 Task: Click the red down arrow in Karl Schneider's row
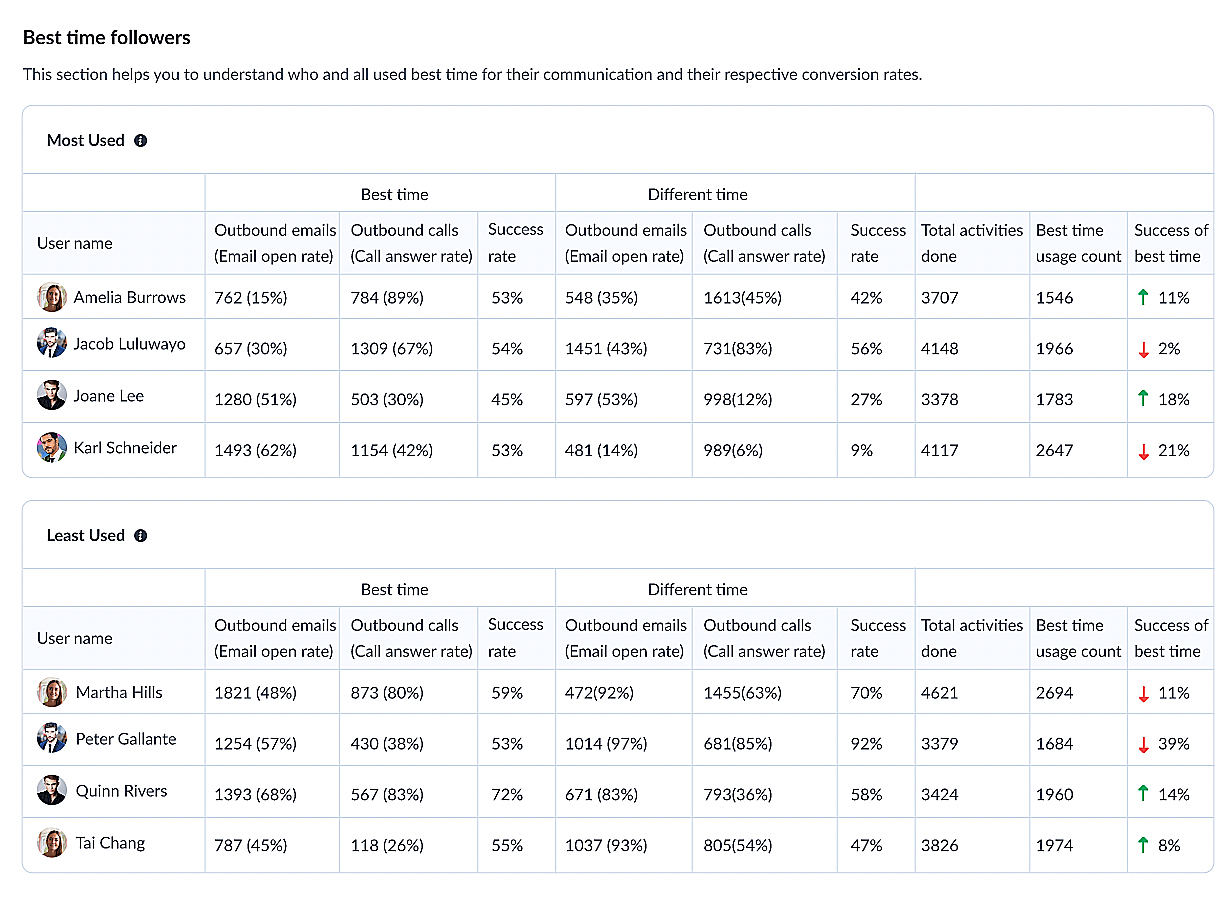tap(1143, 451)
